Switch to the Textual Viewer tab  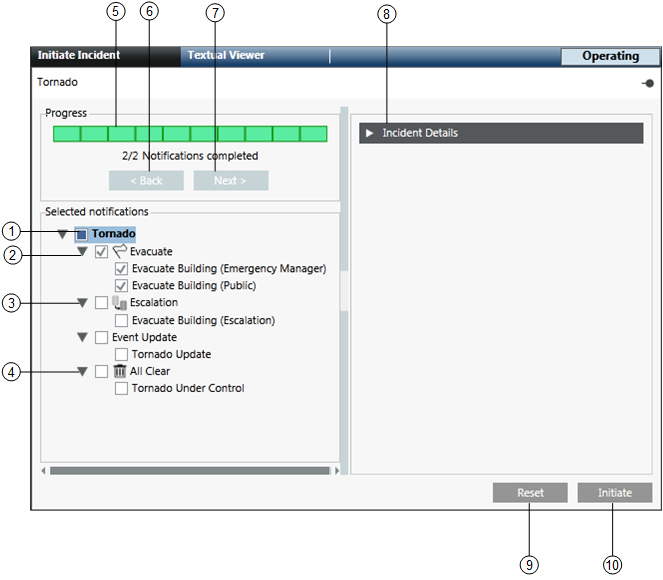point(226,56)
